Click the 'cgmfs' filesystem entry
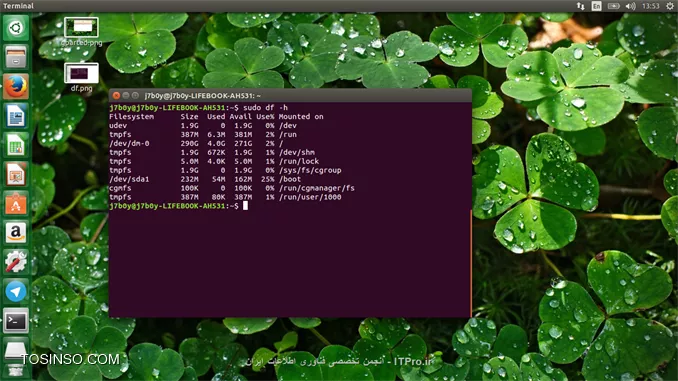This screenshot has width=678, height=381. (120, 188)
